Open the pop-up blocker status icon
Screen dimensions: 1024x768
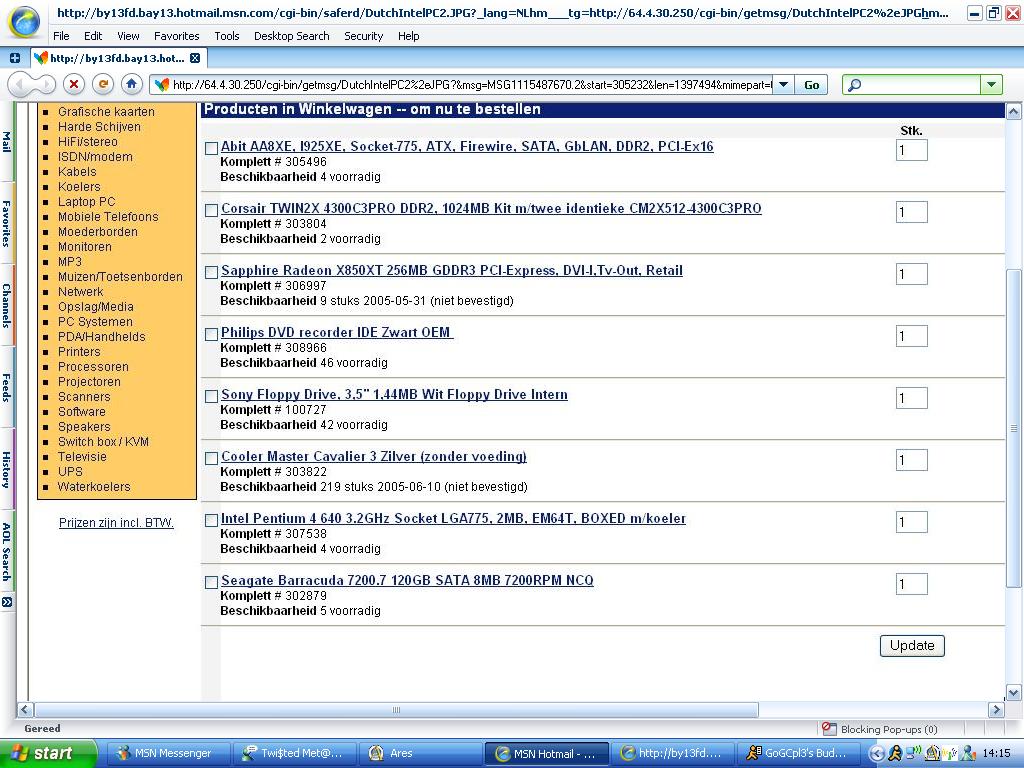[829, 729]
